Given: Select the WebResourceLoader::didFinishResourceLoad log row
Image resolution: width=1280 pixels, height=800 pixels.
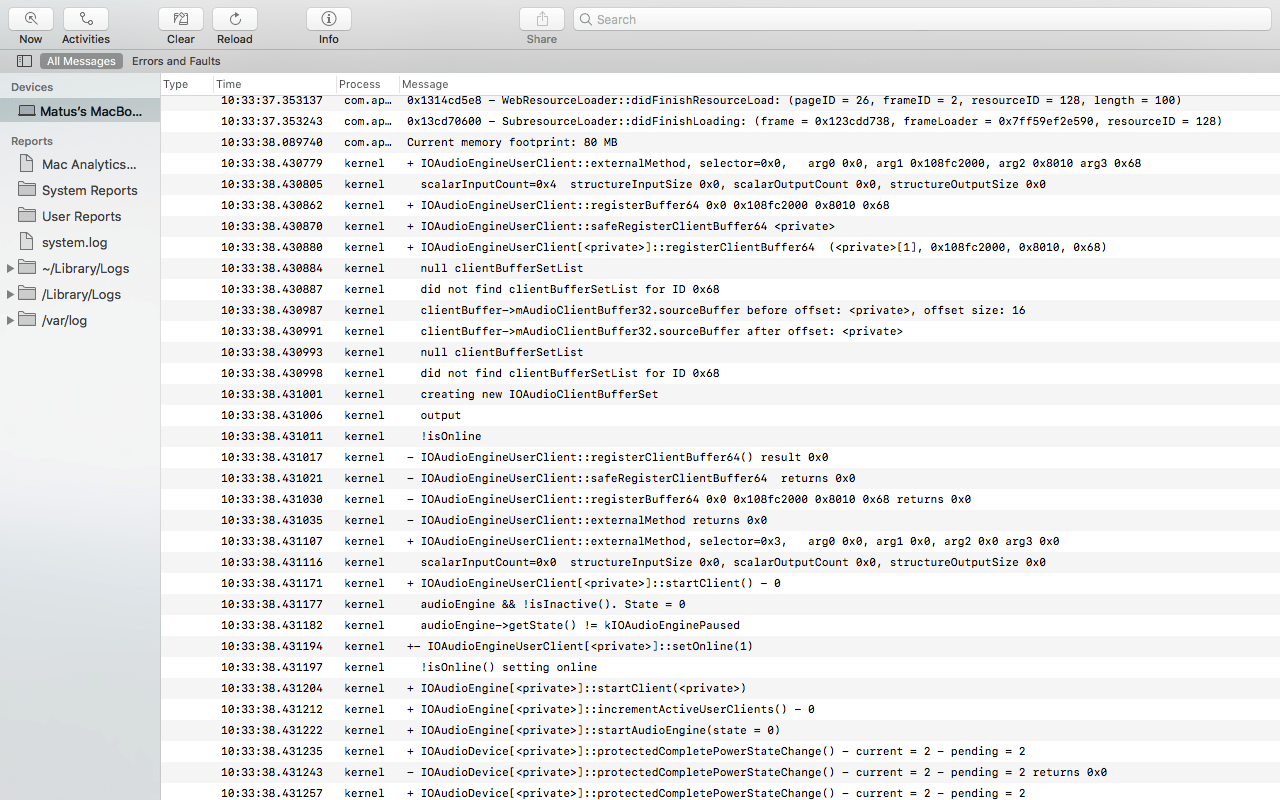Looking at the screenshot, I should [x=720, y=100].
